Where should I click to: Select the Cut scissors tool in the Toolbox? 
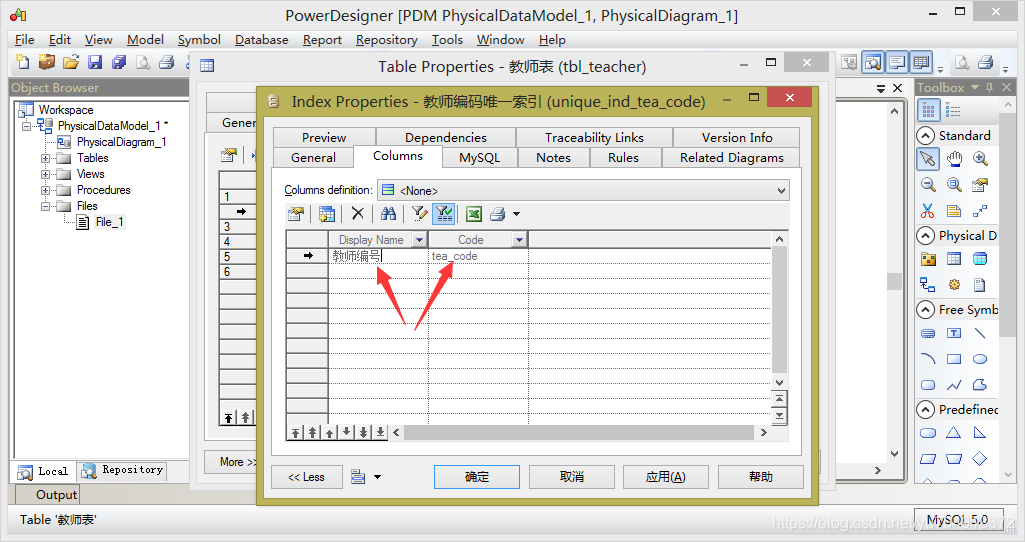[928, 211]
